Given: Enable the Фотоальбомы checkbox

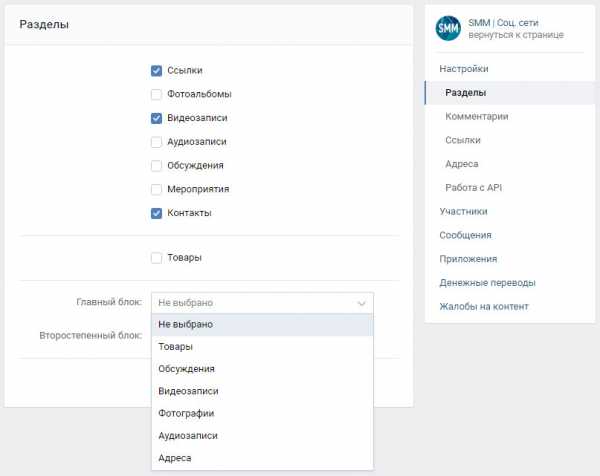Looking at the screenshot, I should coord(156,95).
